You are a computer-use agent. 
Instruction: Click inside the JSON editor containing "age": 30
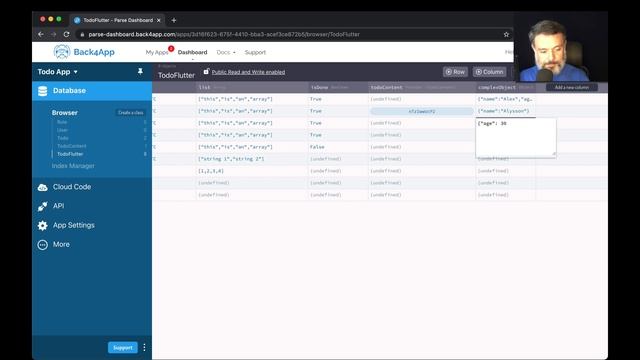point(516,137)
